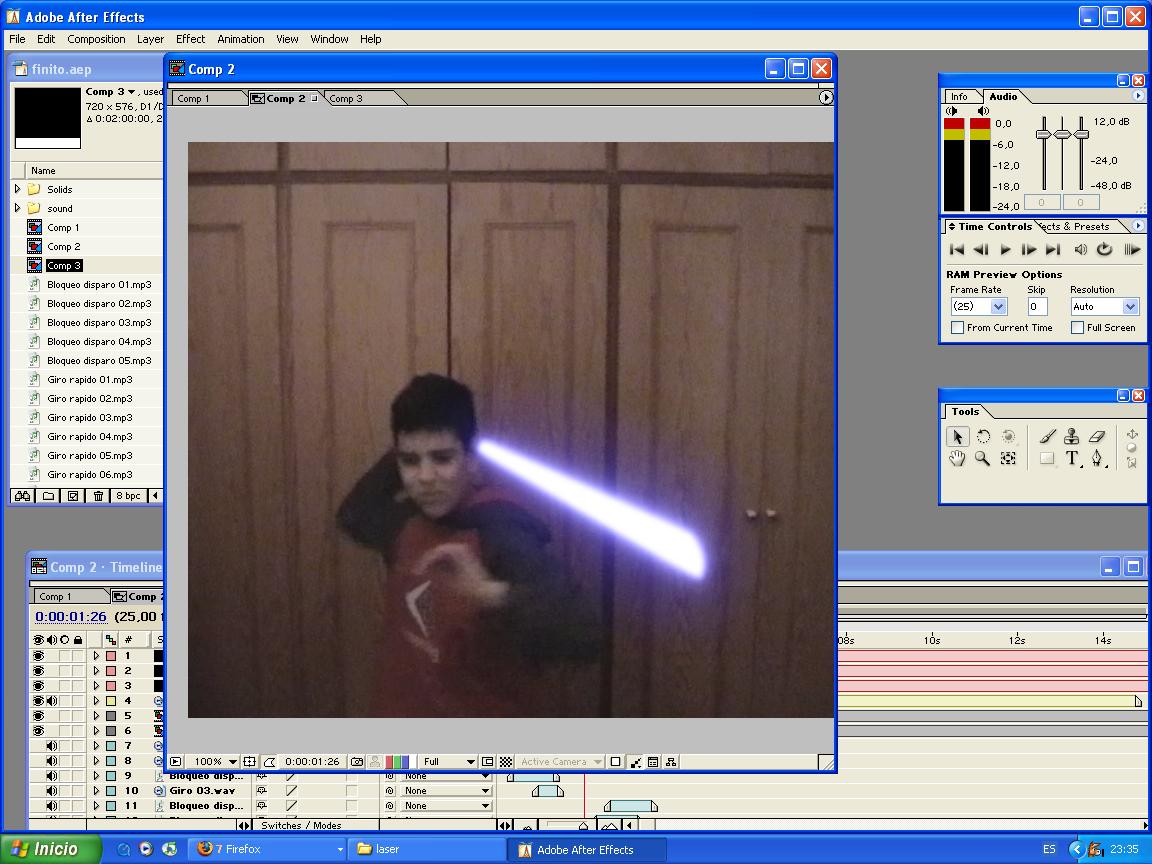Enable Full Screen checkbox

tap(1077, 328)
